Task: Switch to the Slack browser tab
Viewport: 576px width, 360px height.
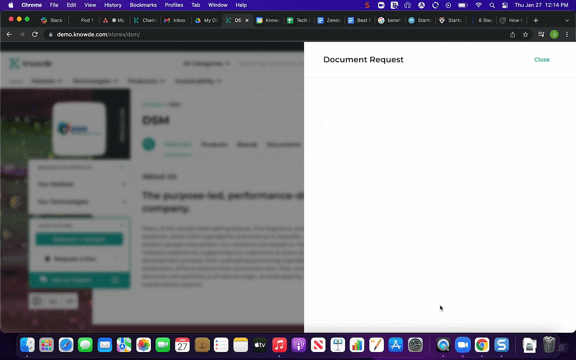Action: click(52, 20)
